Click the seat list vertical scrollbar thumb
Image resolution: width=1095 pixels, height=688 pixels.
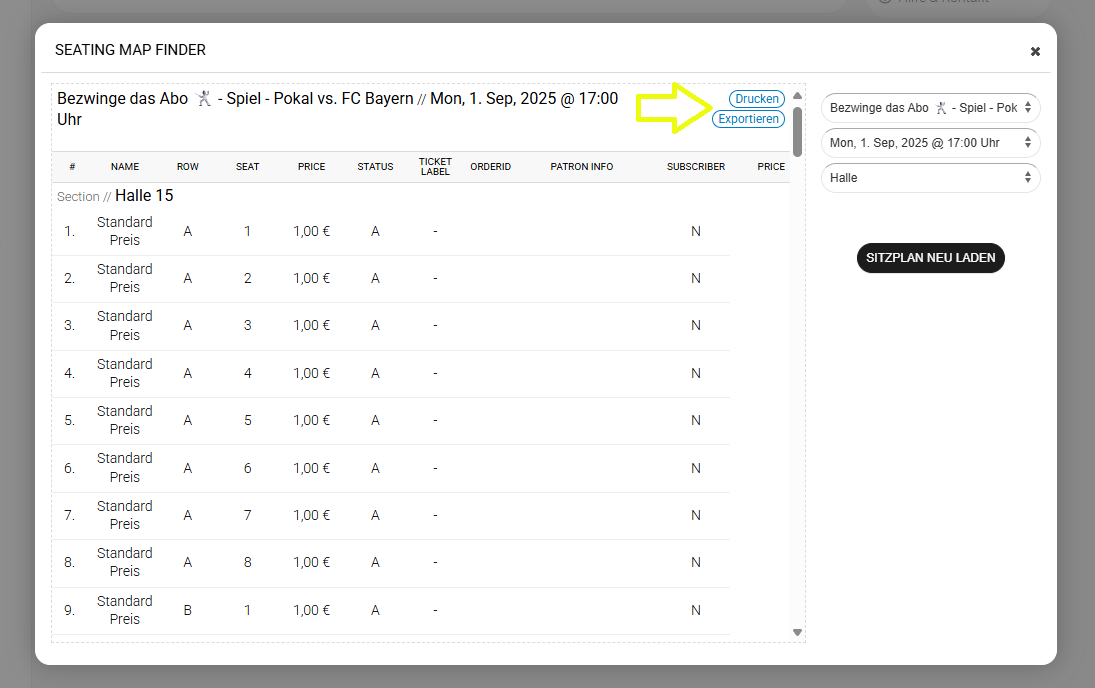[797, 131]
